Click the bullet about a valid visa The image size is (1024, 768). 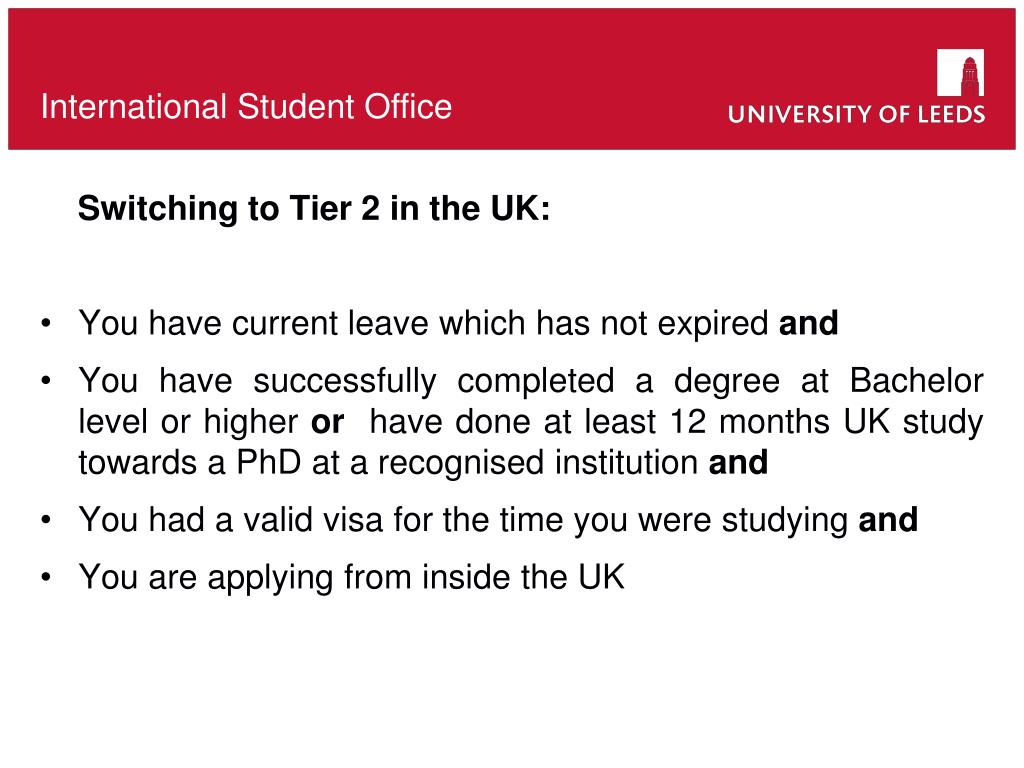click(498, 520)
